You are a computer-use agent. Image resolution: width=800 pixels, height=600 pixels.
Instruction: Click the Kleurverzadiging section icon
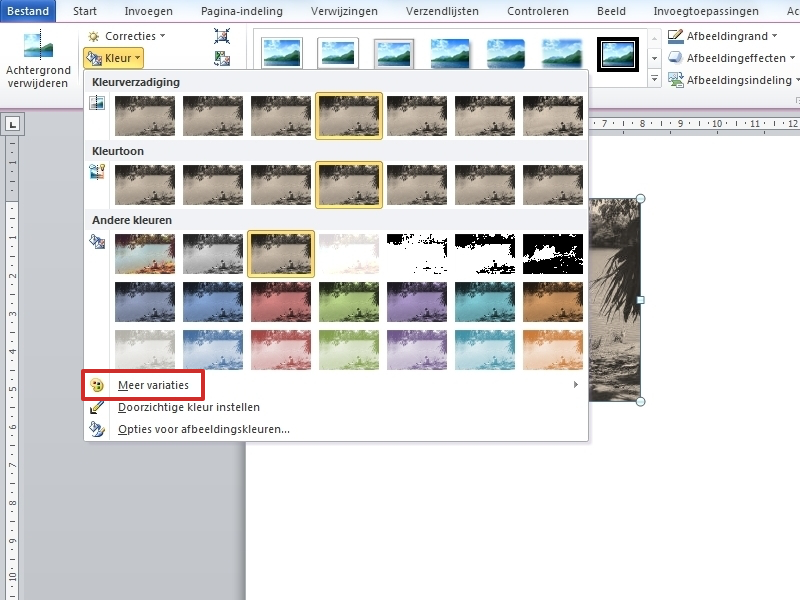[x=97, y=103]
